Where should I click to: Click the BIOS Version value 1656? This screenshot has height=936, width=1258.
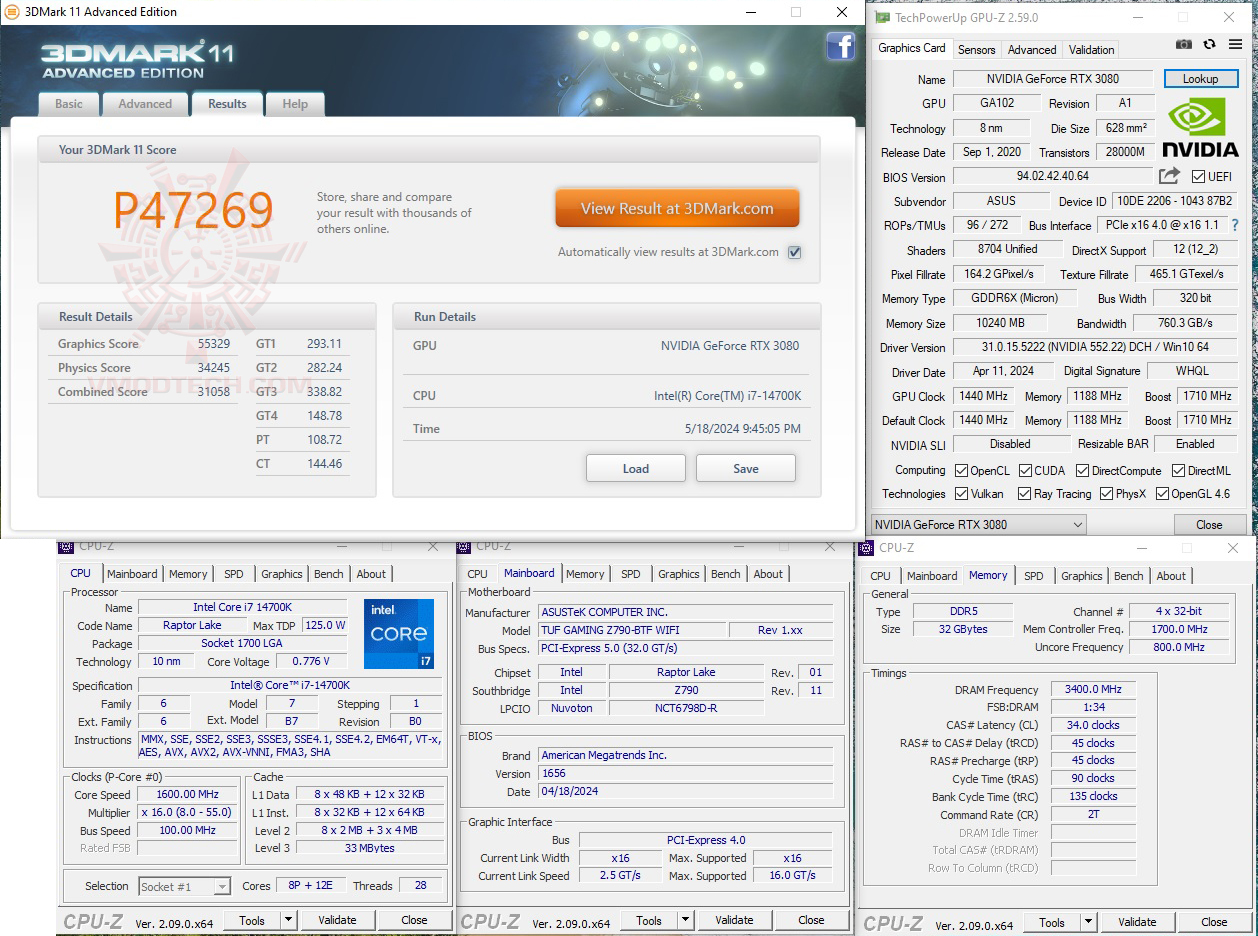coord(685,774)
